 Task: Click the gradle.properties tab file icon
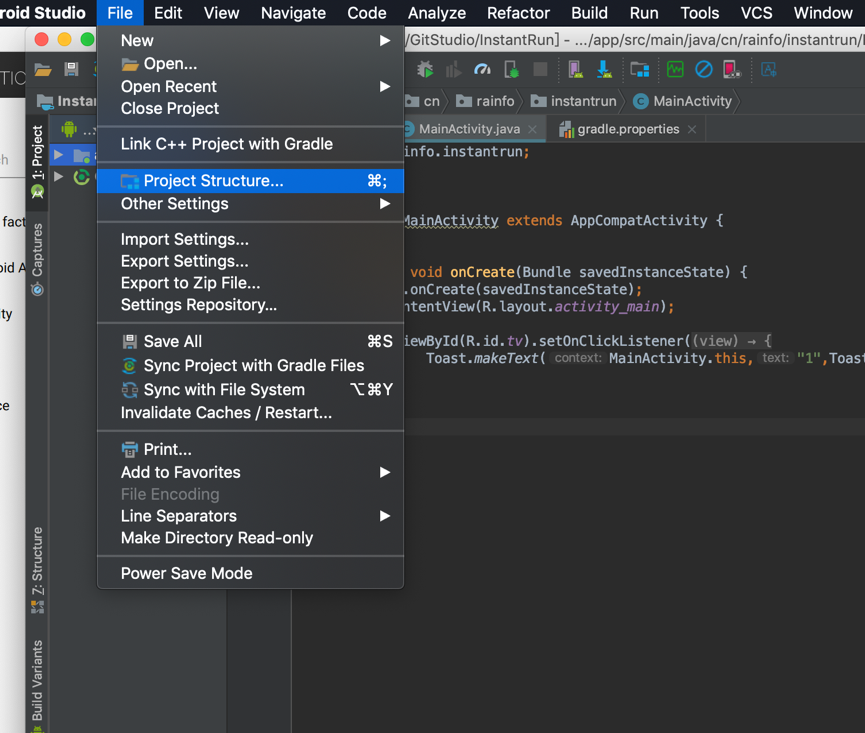click(566, 130)
